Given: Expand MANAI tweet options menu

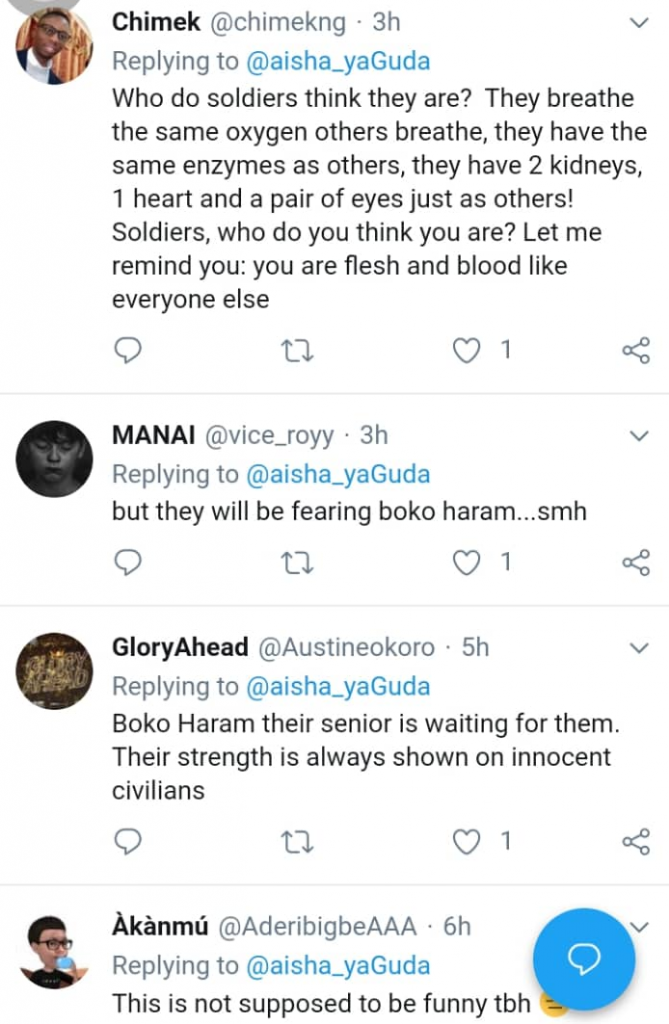Looking at the screenshot, I should point(639,435).
